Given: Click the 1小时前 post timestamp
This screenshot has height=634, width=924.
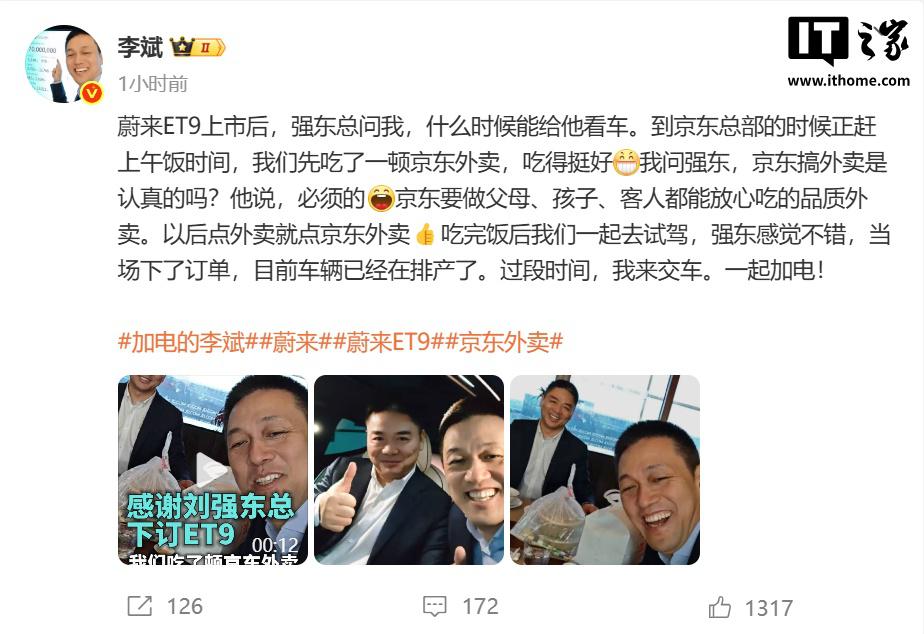Looking at the screenshot, I should 153,84.
